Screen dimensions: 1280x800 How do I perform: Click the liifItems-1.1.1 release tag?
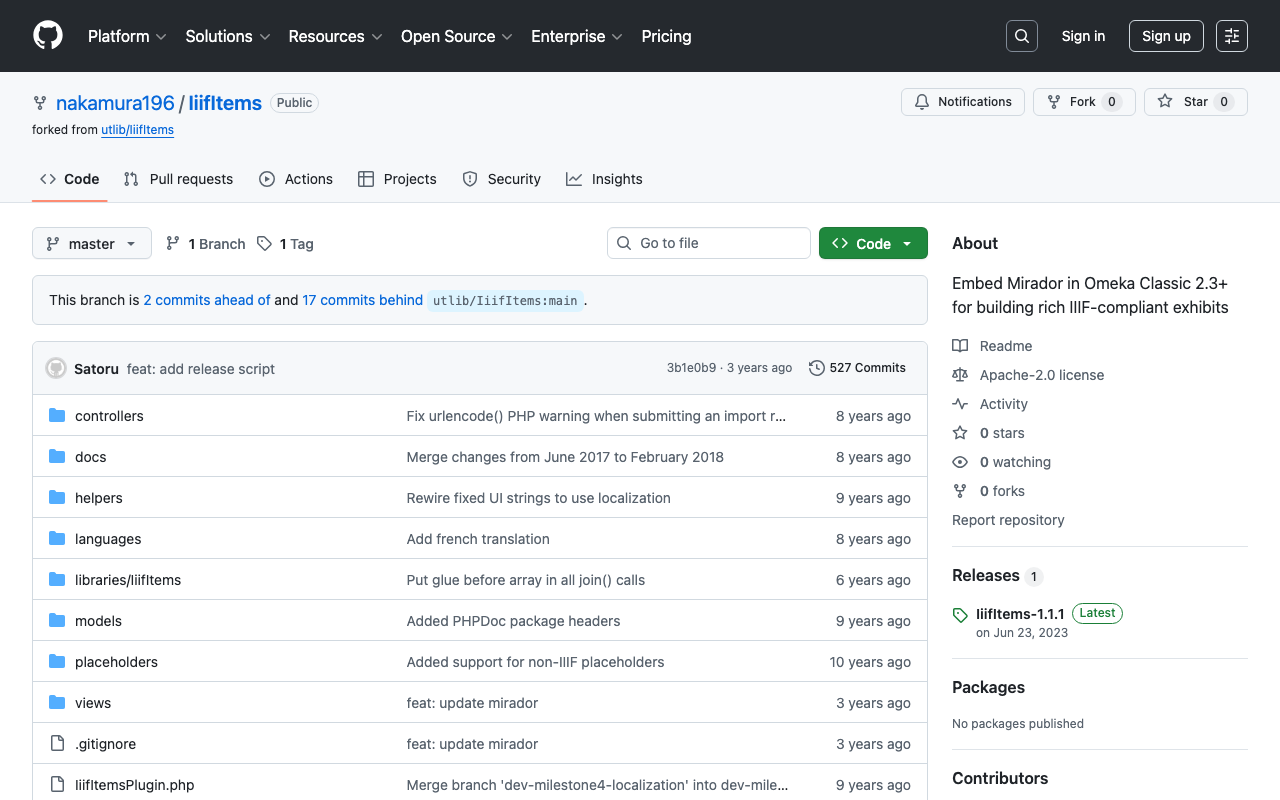pos(1020,613)
